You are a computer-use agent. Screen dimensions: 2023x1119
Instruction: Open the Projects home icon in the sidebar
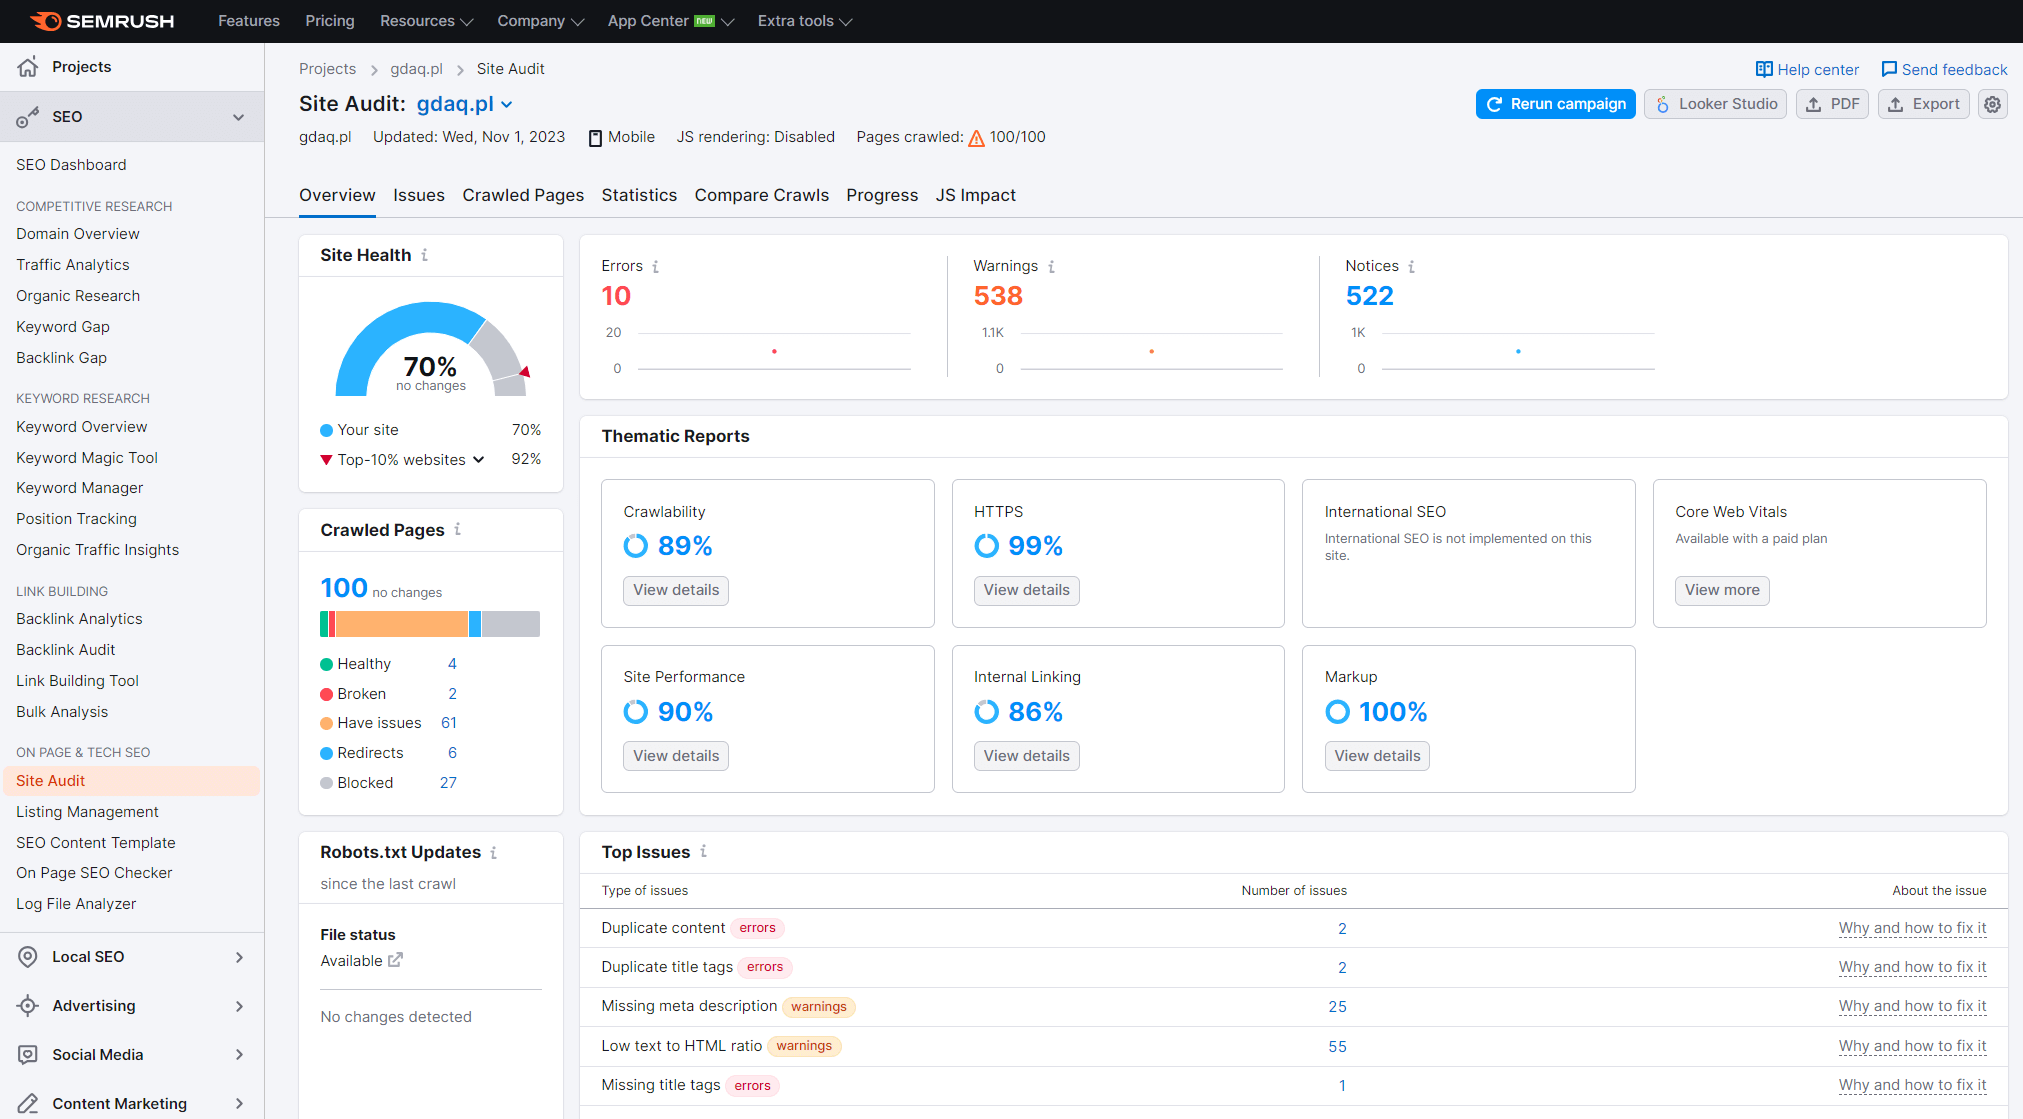pos(28,67)
